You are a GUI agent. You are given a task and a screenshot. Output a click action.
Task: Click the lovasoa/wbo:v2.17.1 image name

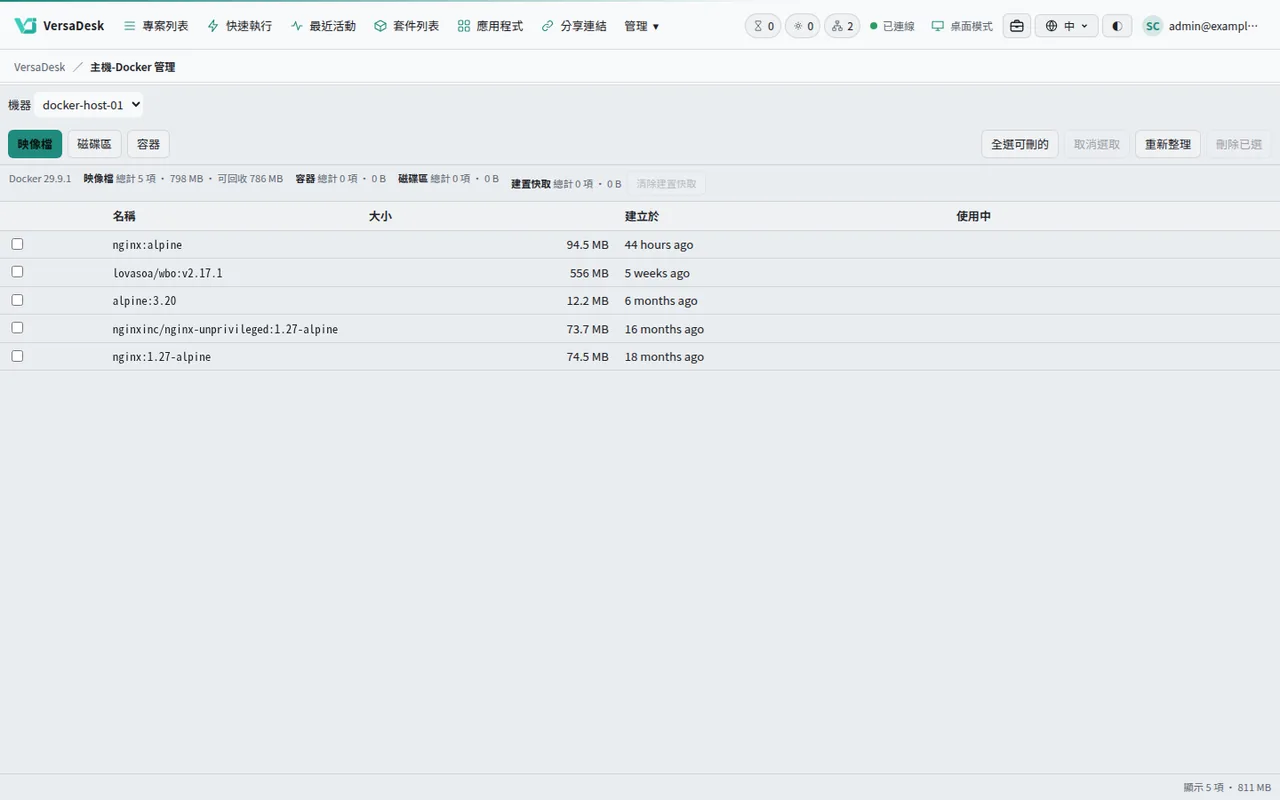coord(168,273)
